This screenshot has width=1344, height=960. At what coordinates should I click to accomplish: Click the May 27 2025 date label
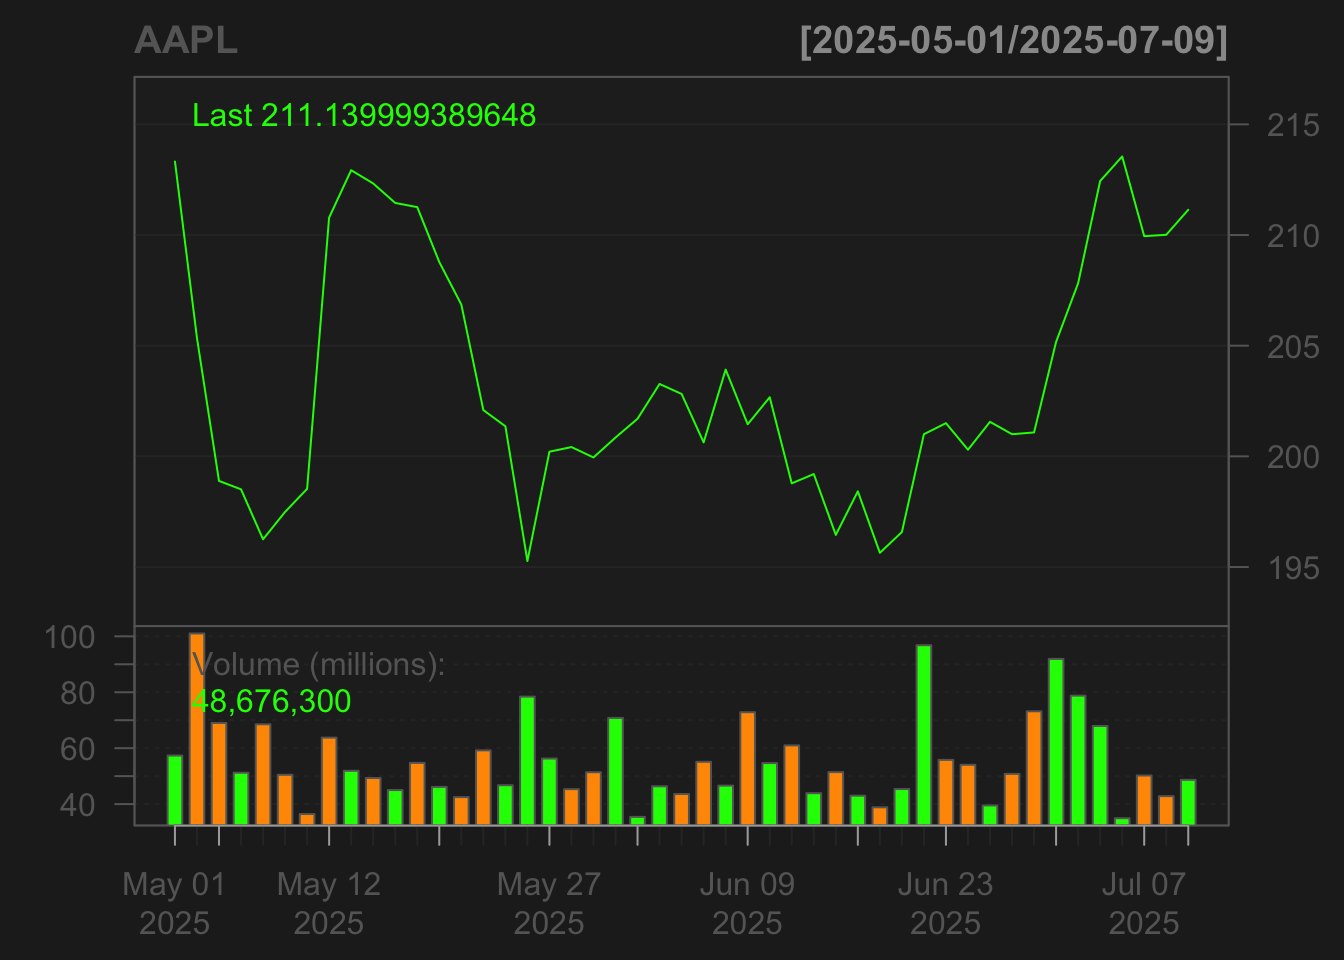point(549,903)
